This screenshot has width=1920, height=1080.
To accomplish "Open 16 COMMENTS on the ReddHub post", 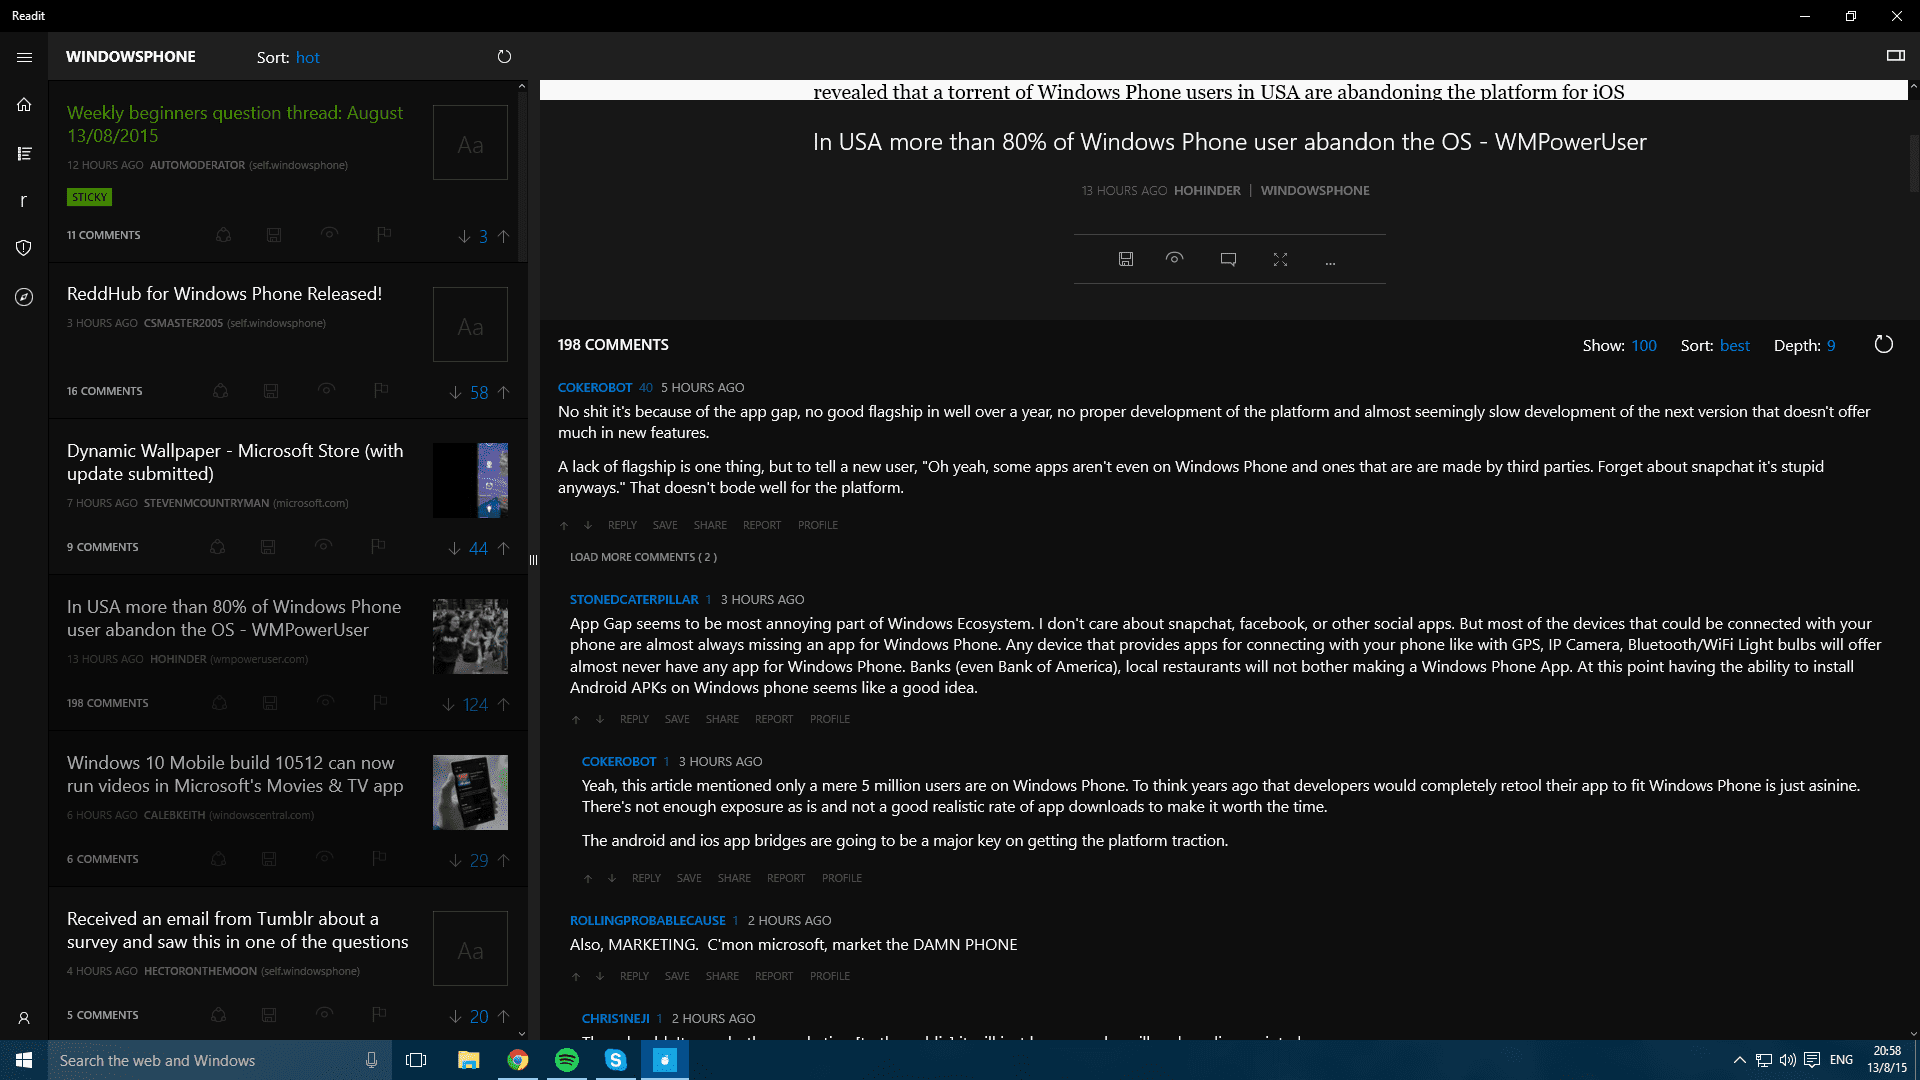I will click(105, 391).
